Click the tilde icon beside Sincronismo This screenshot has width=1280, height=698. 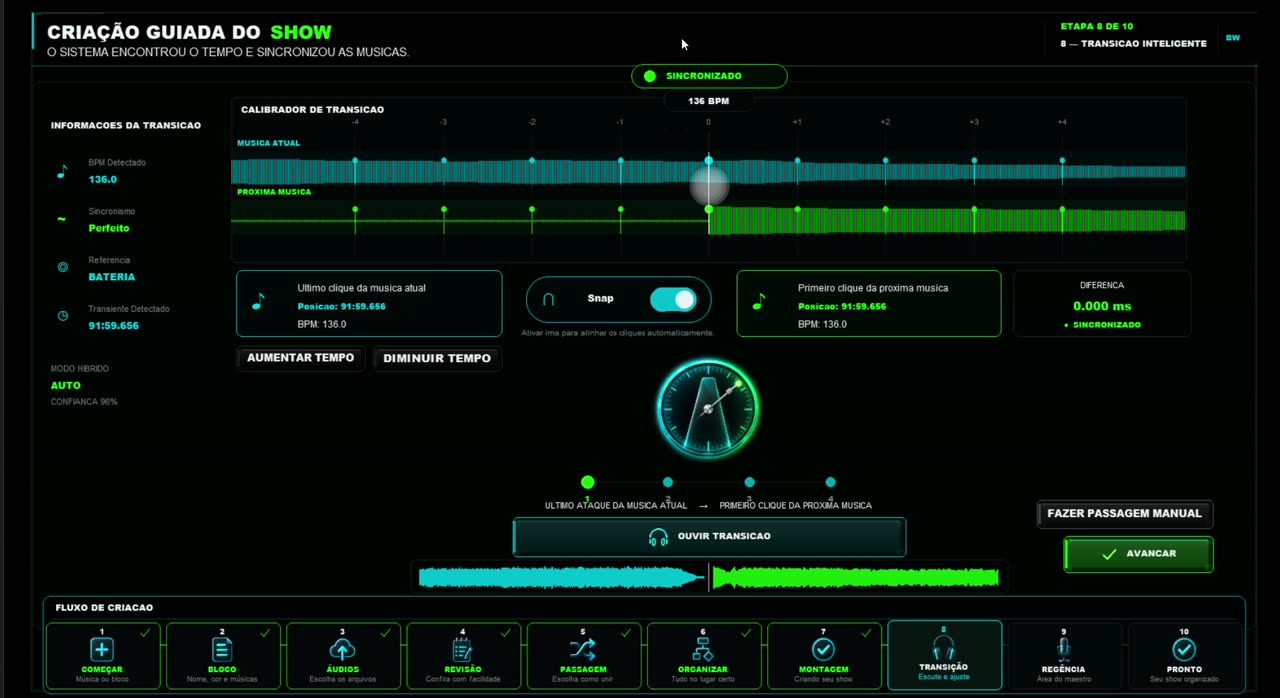62,219
